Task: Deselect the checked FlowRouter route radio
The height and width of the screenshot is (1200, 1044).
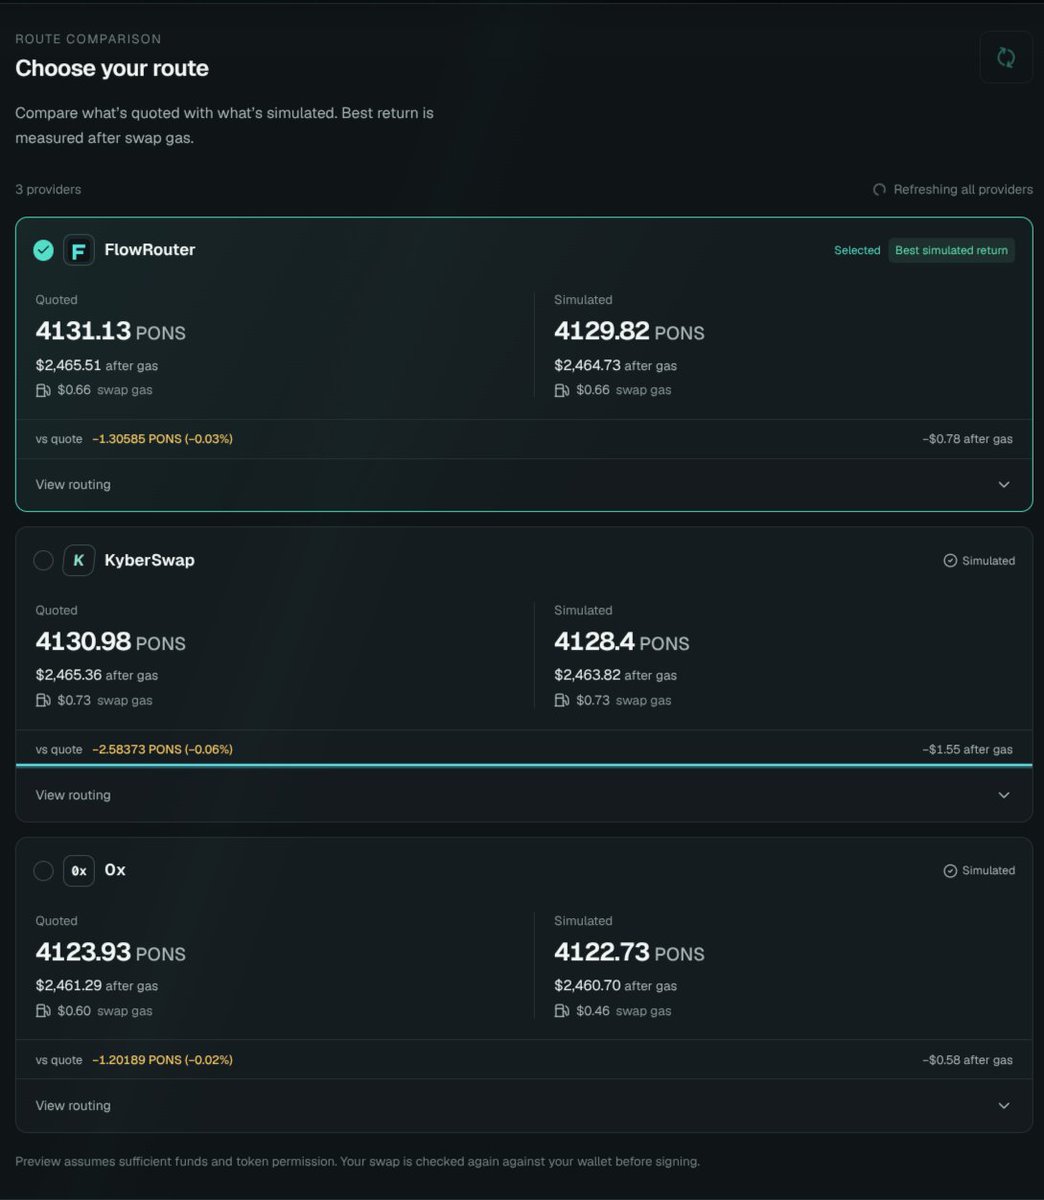Action: (x=43, y=250)
